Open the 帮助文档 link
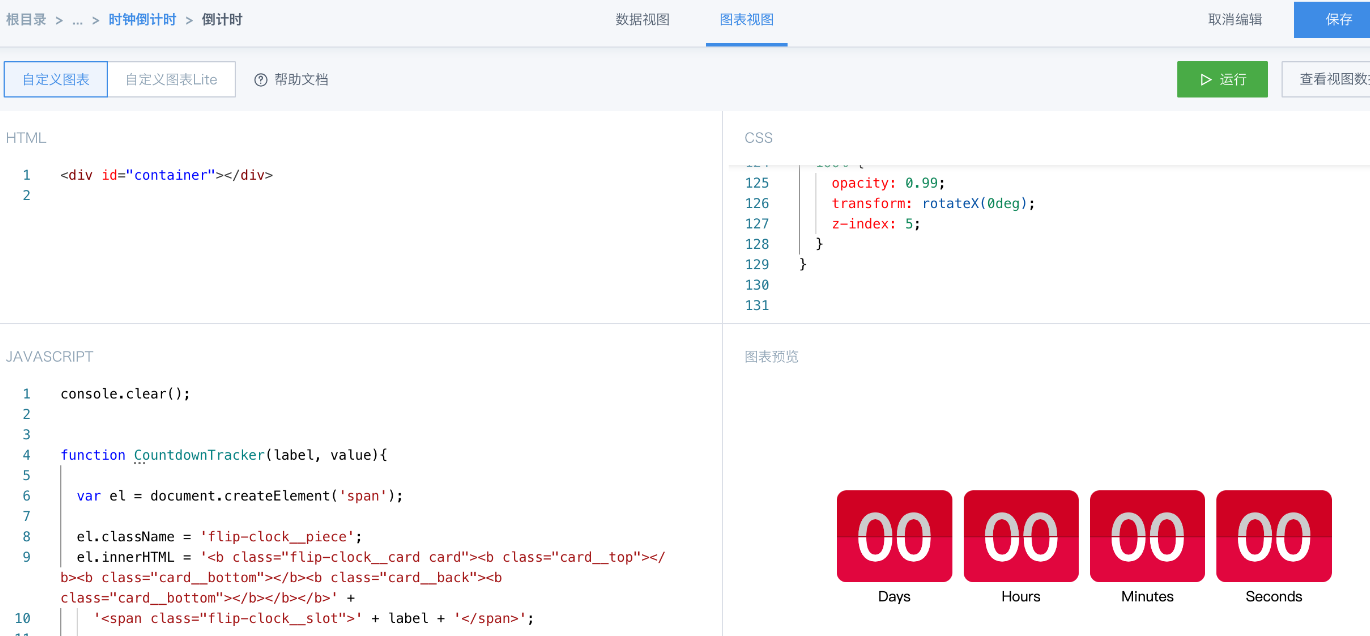Image resolution: width=1370 pixels, height=636 pixels. click(301, 80)
